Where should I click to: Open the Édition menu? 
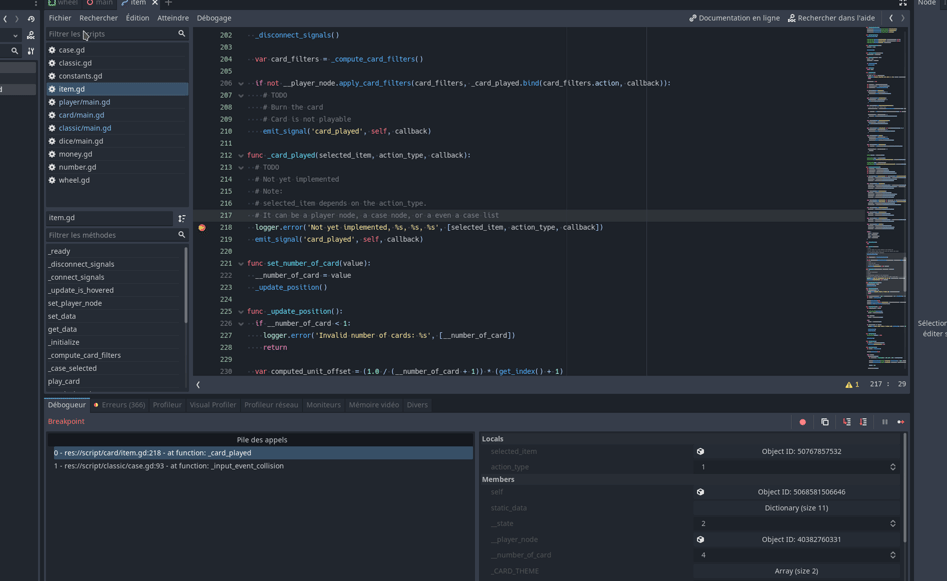click(137, 18)
